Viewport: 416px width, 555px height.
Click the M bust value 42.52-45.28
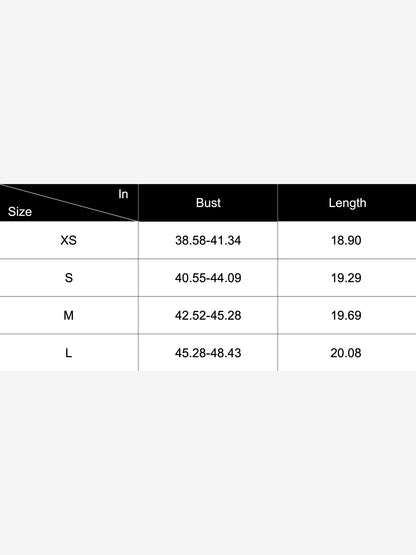click(x=208, y=315)
